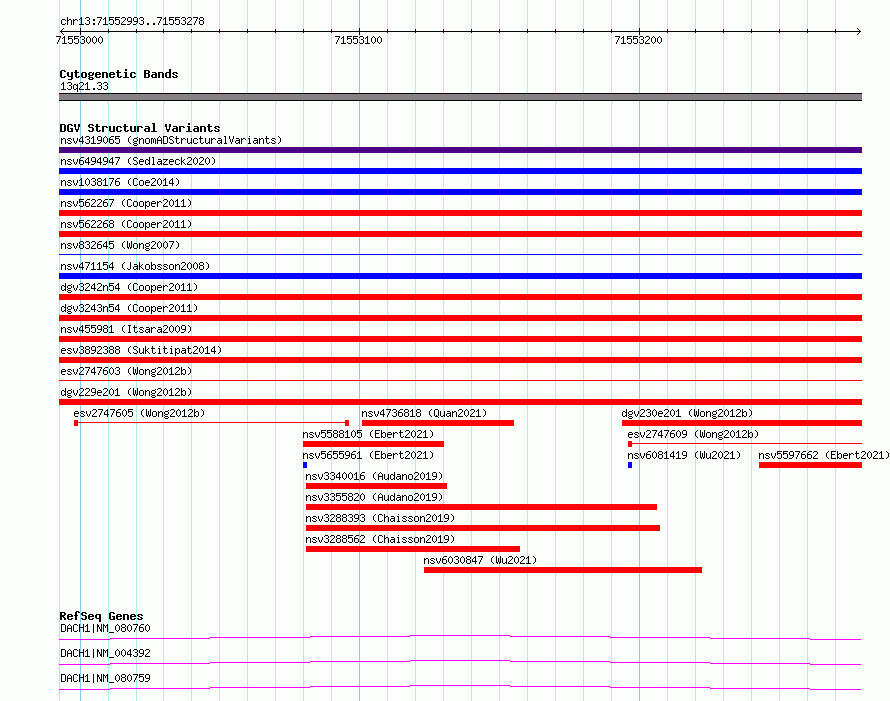This screenshot has width=890, height=701.
Task: Select nsv471154 (Jakobsson2008) variant label
Action: pyautogui.click(x=135, y=266)
